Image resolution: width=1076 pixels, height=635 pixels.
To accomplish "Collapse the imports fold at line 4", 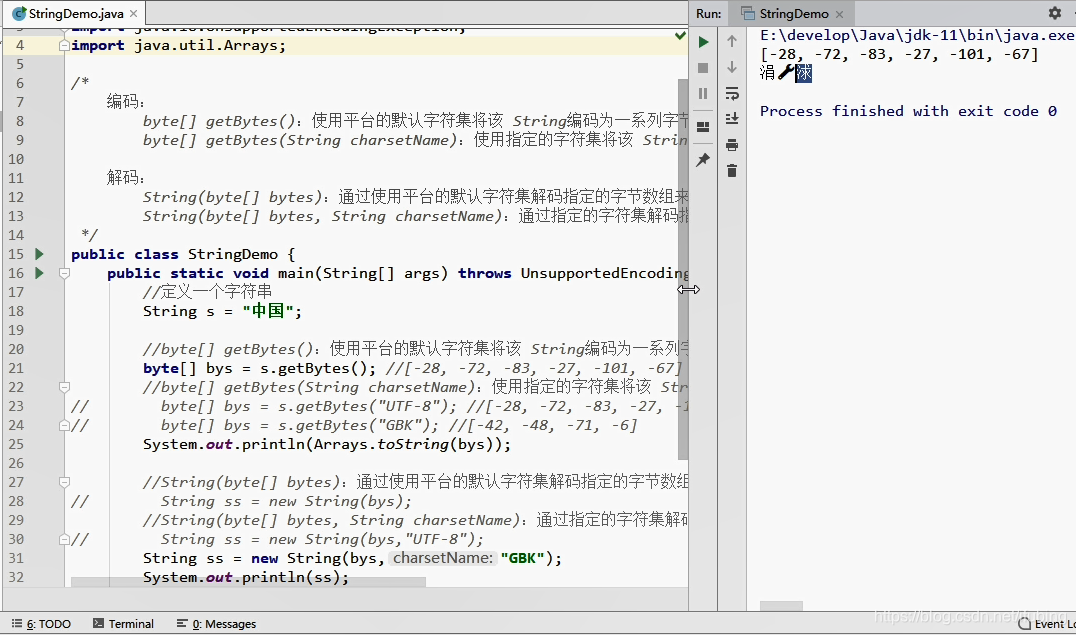I will tap(65, 45).
